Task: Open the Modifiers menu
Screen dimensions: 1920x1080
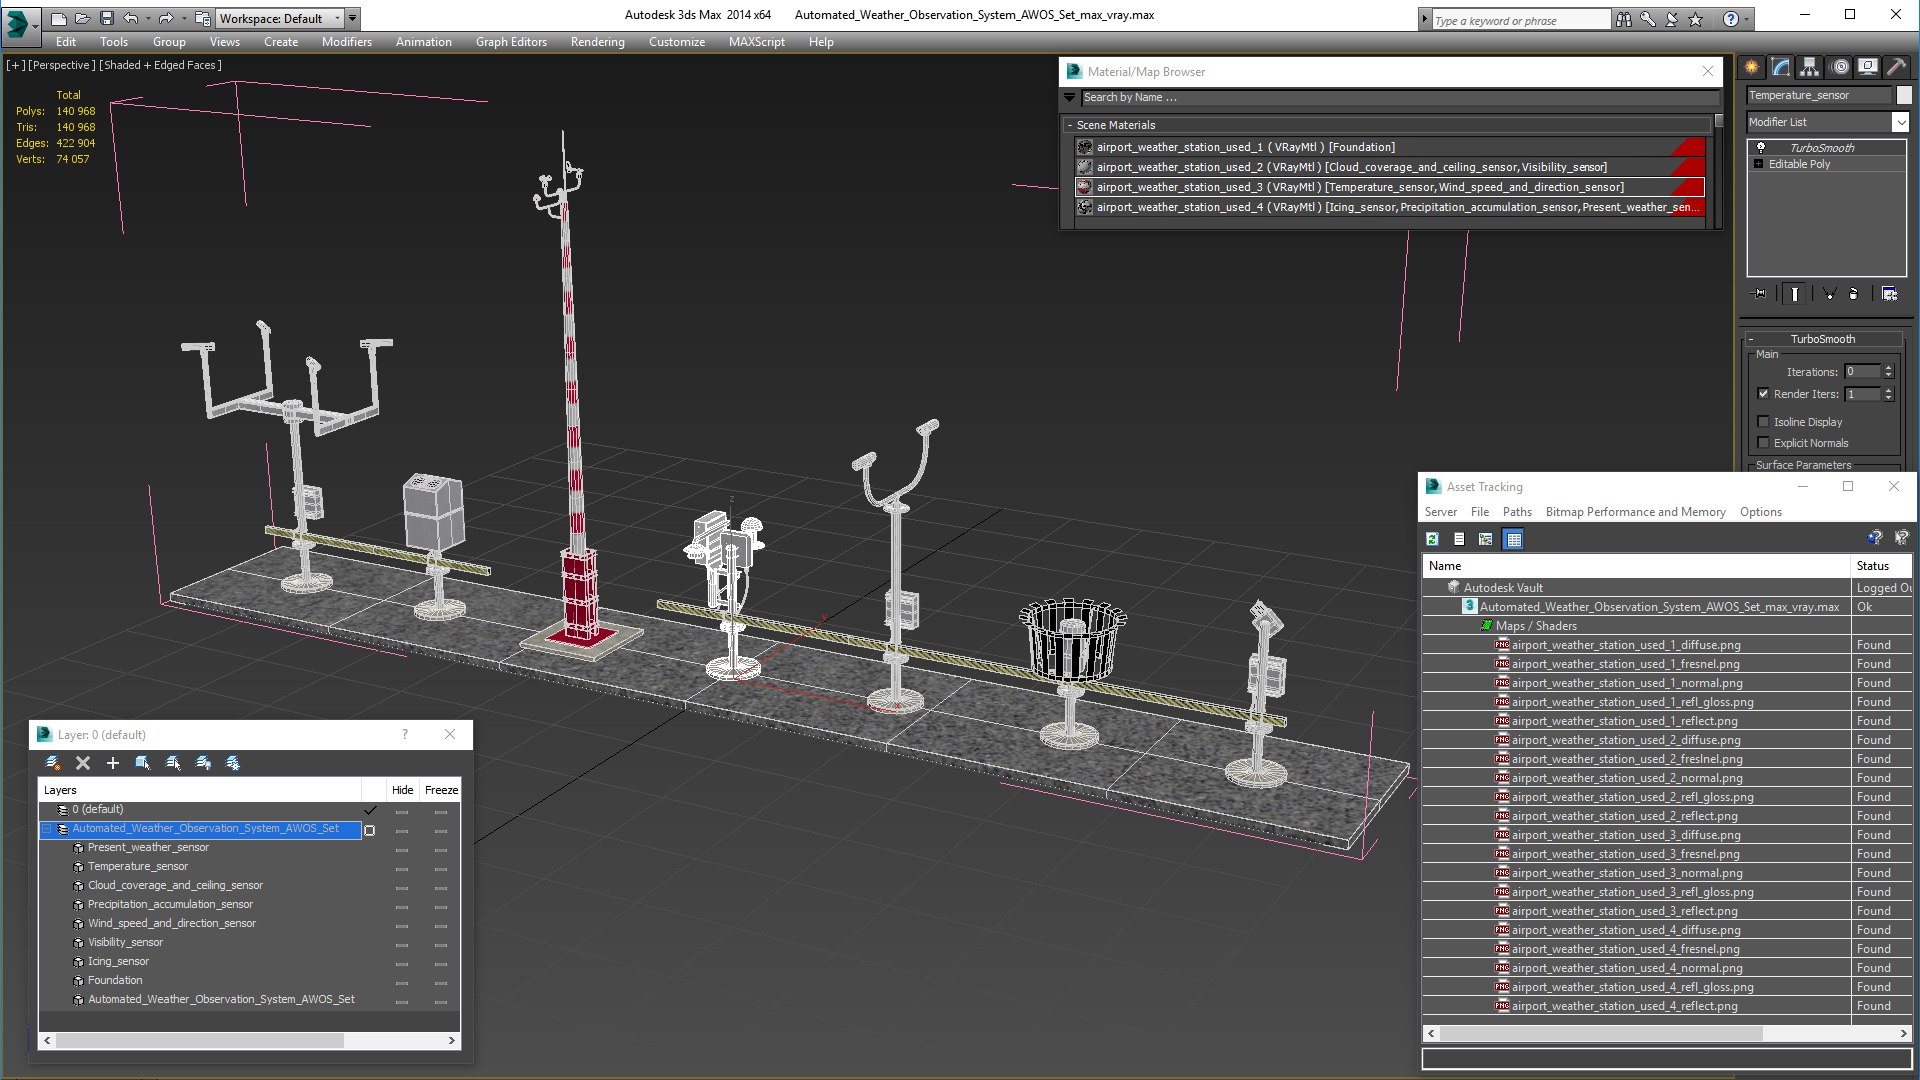Action: click(x=346, y=42)
